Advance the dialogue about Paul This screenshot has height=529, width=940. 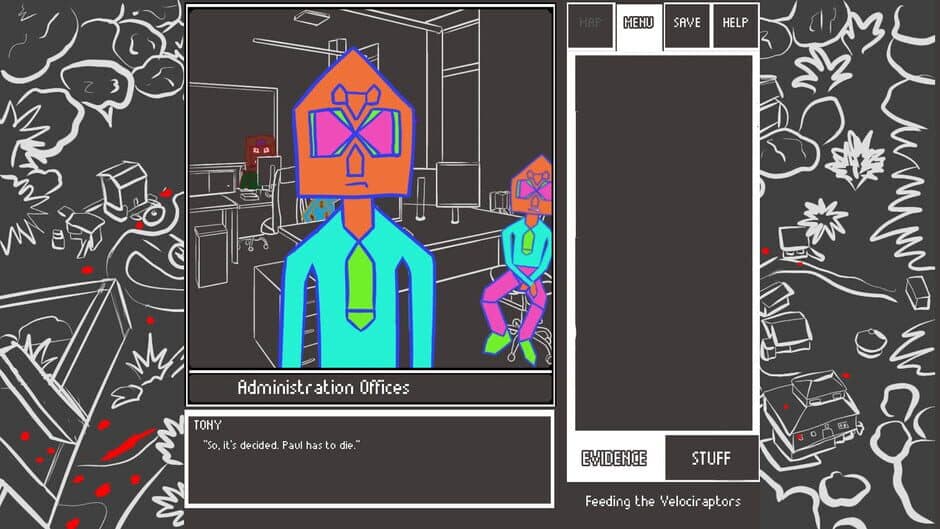tap(368, 458)
